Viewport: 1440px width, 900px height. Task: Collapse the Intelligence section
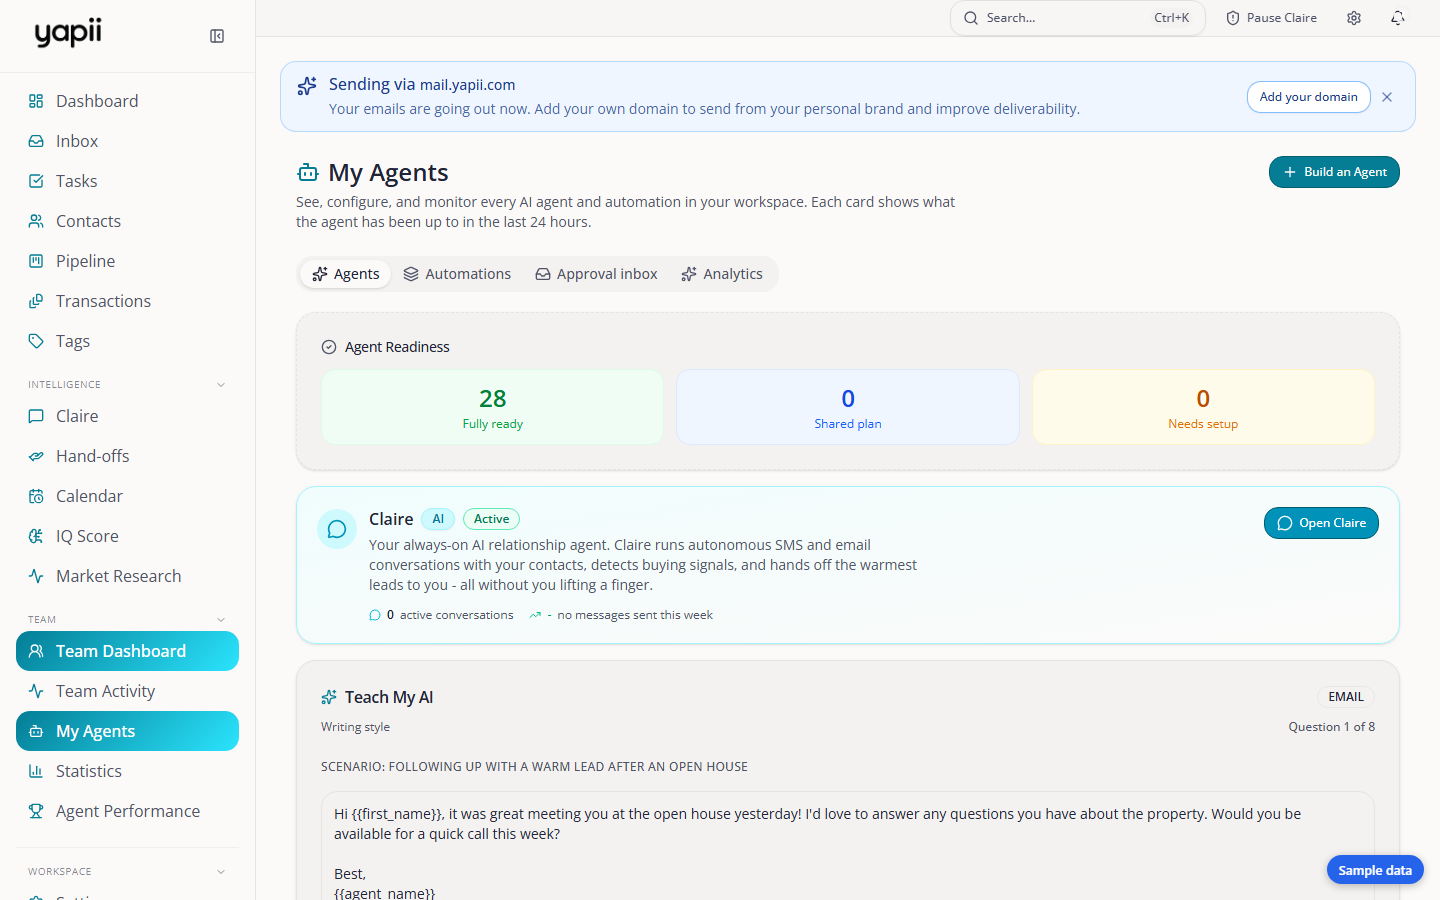[221, 385]
